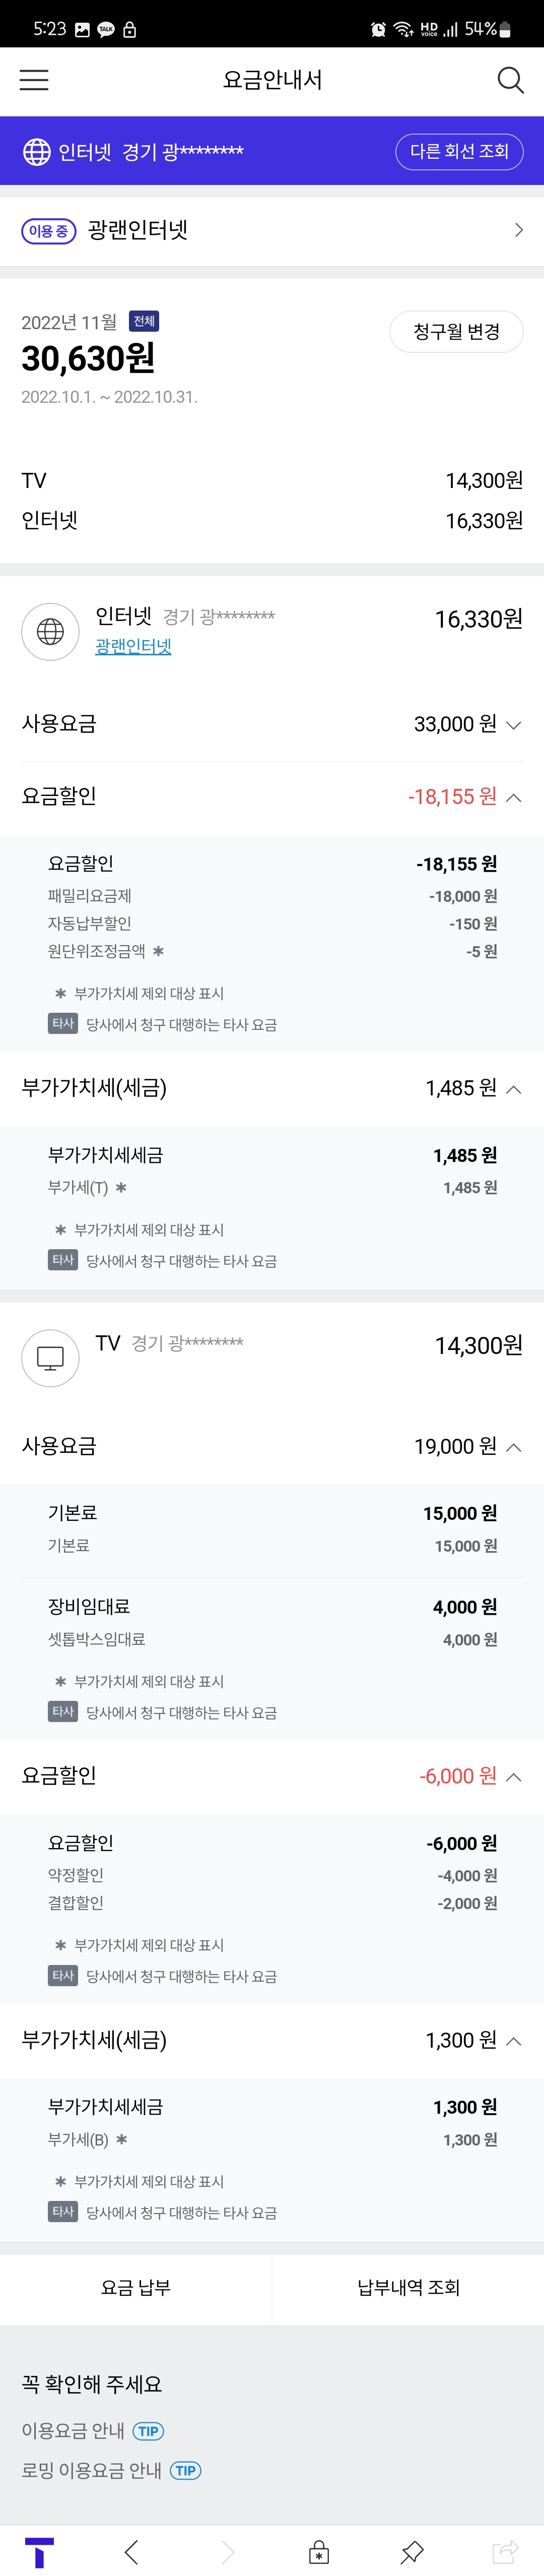Tap the TIP badge next to 이용요금 안내
544x2576 pixels.
[148, 2430]
